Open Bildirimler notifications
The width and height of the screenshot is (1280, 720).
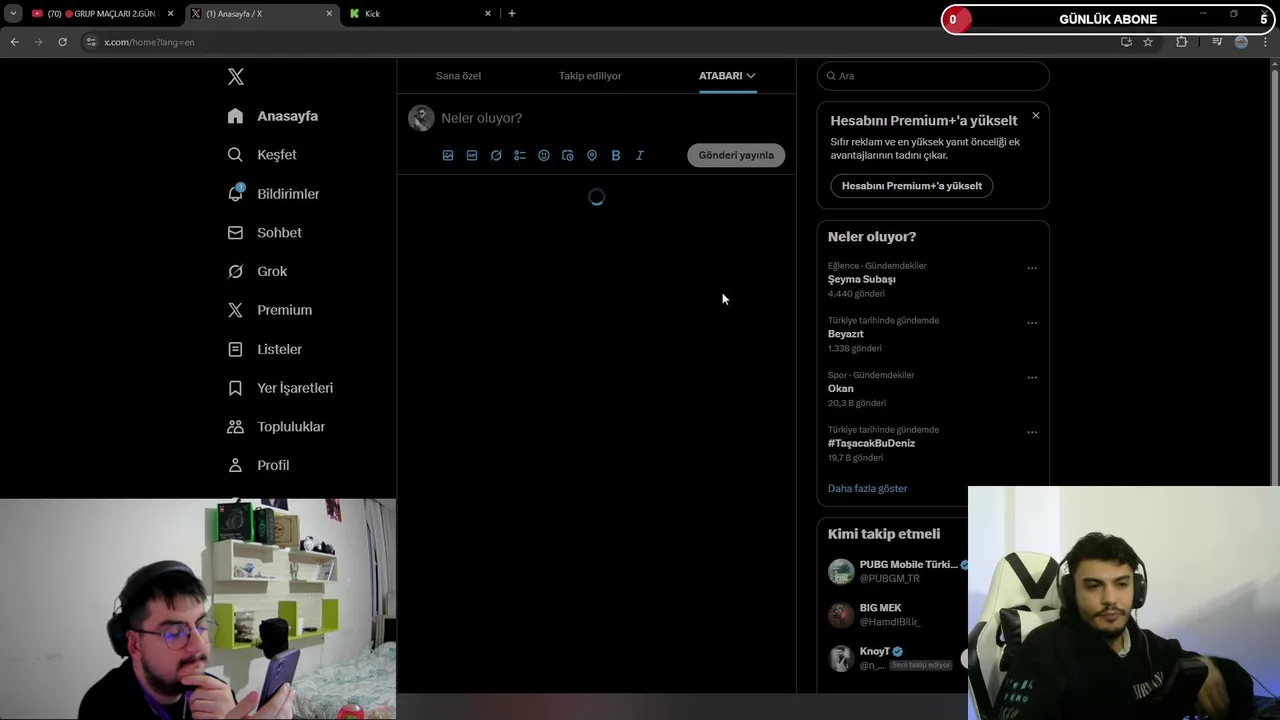(273, 194)
